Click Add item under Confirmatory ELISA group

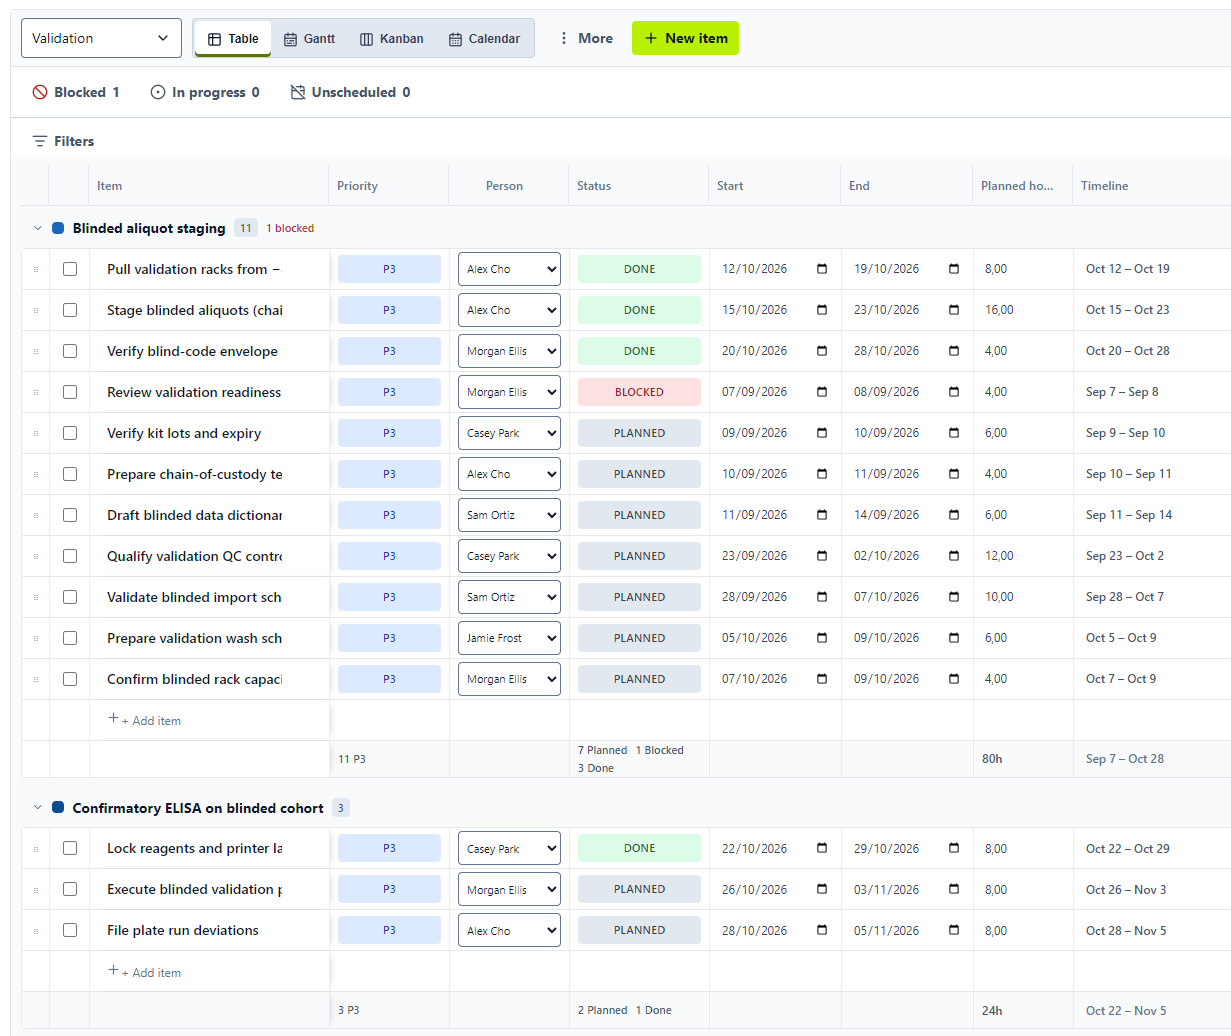click(144, 972)
